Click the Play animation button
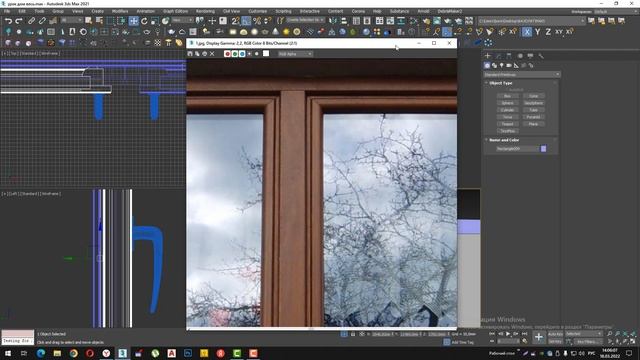Viewport: 640px width, 360px height. tap(508, 334)
